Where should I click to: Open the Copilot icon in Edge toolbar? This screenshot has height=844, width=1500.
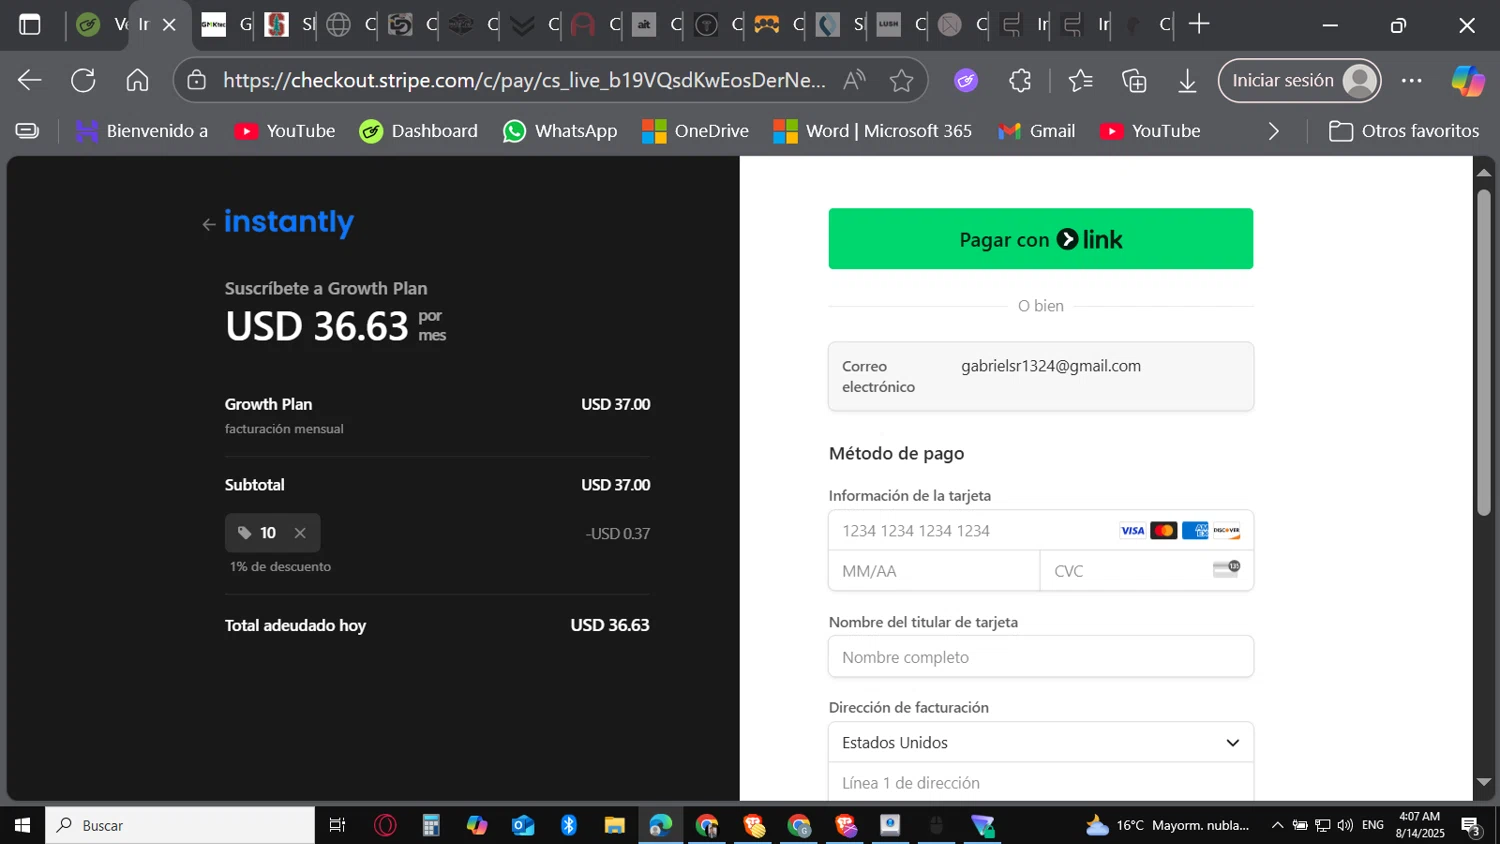pos(1467,81)
